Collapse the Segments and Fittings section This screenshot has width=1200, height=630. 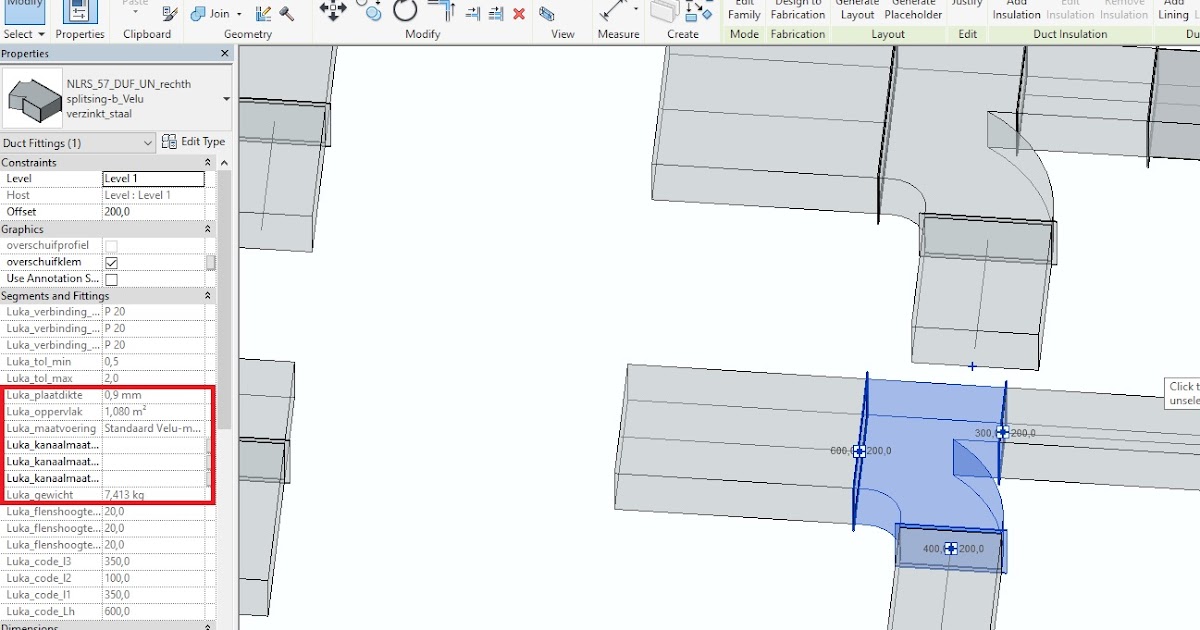pos(207,295)
